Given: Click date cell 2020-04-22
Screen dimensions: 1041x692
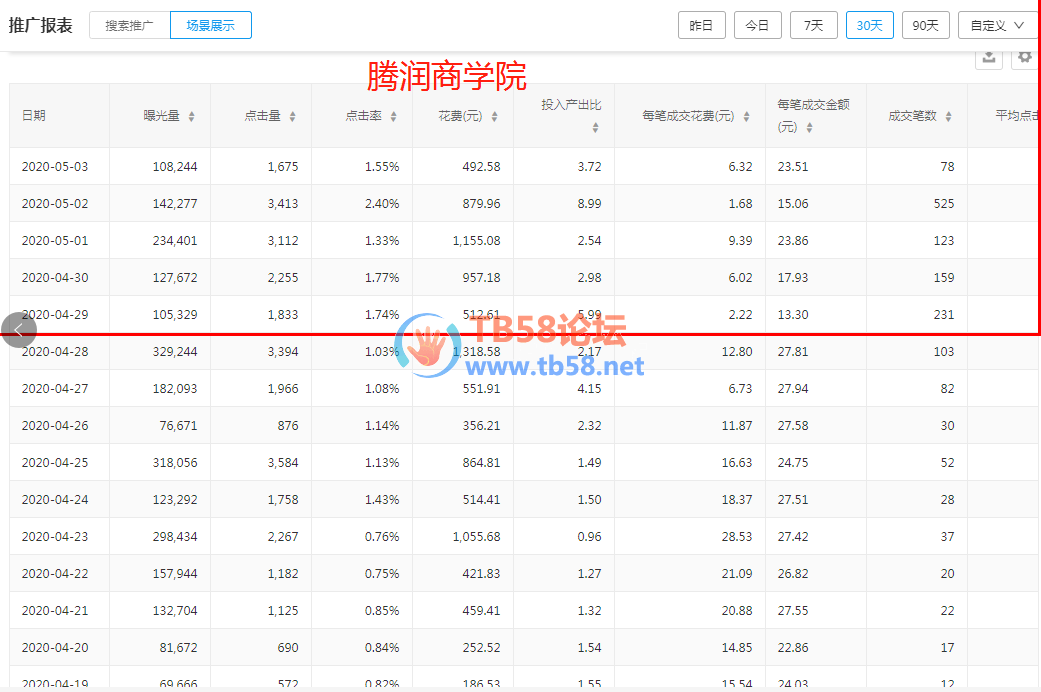Looking at the screenshot, I should tap(55, 574).
